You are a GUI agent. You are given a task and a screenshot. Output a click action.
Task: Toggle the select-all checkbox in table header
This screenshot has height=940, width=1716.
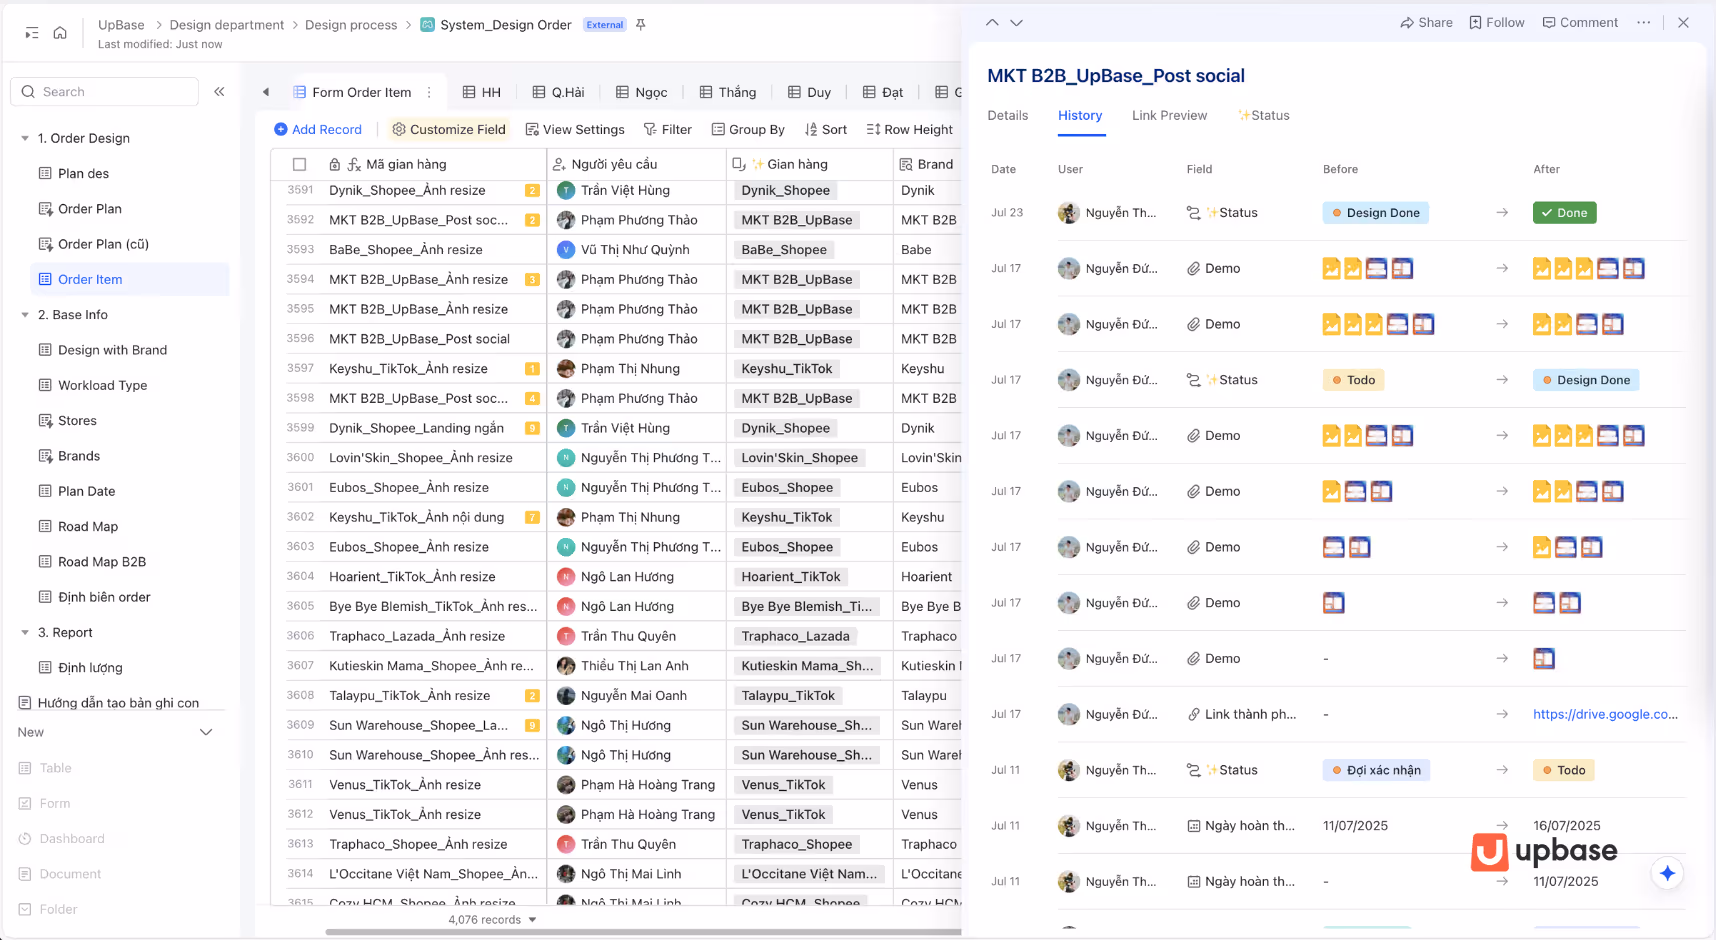(299, 164)
